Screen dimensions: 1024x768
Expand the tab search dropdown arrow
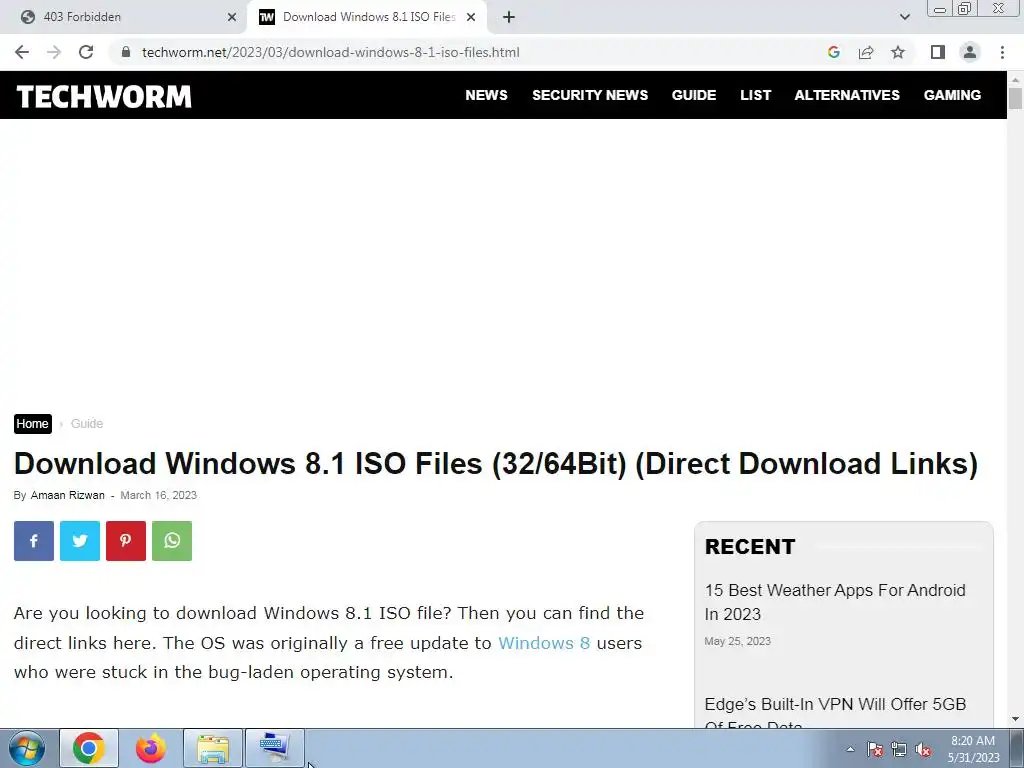(904, 17)
